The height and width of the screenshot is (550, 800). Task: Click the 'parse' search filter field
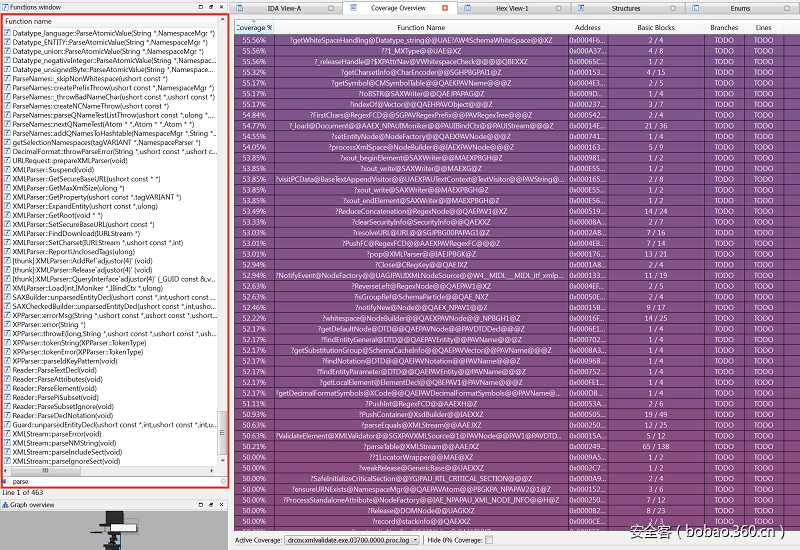coord(110,481)
